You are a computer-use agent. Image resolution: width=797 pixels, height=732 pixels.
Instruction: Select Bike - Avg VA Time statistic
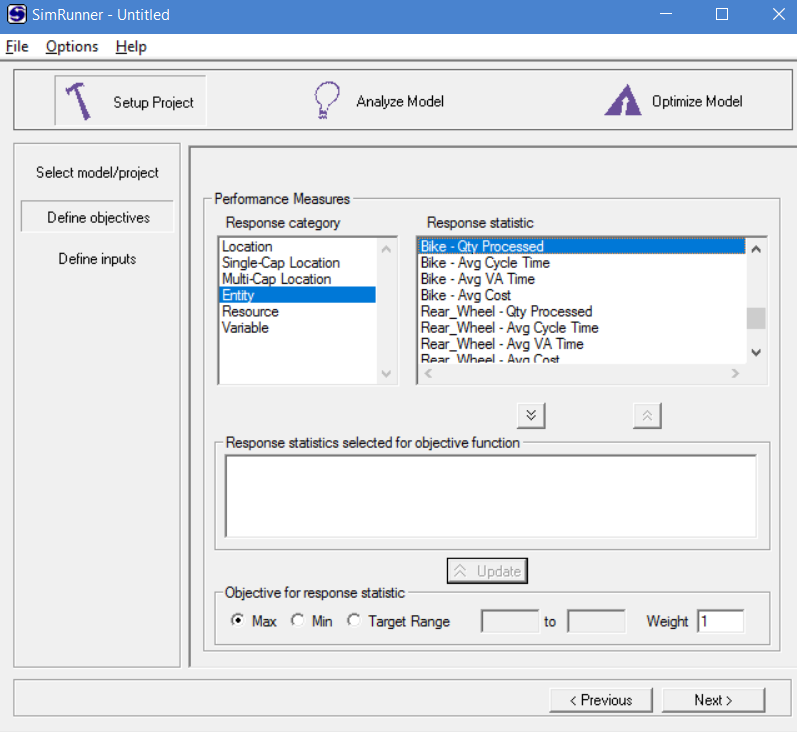tap(582, 279)
